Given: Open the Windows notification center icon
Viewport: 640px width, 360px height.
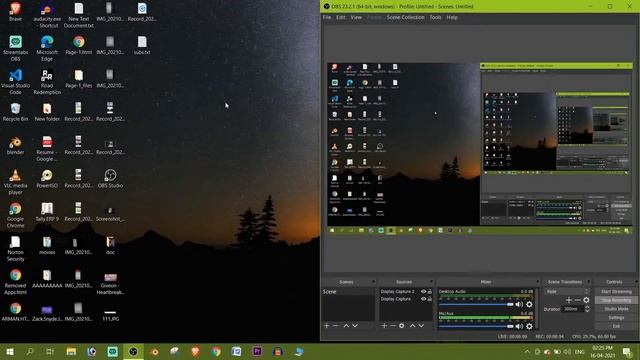Looking at the screenshot, I should 627,351.
